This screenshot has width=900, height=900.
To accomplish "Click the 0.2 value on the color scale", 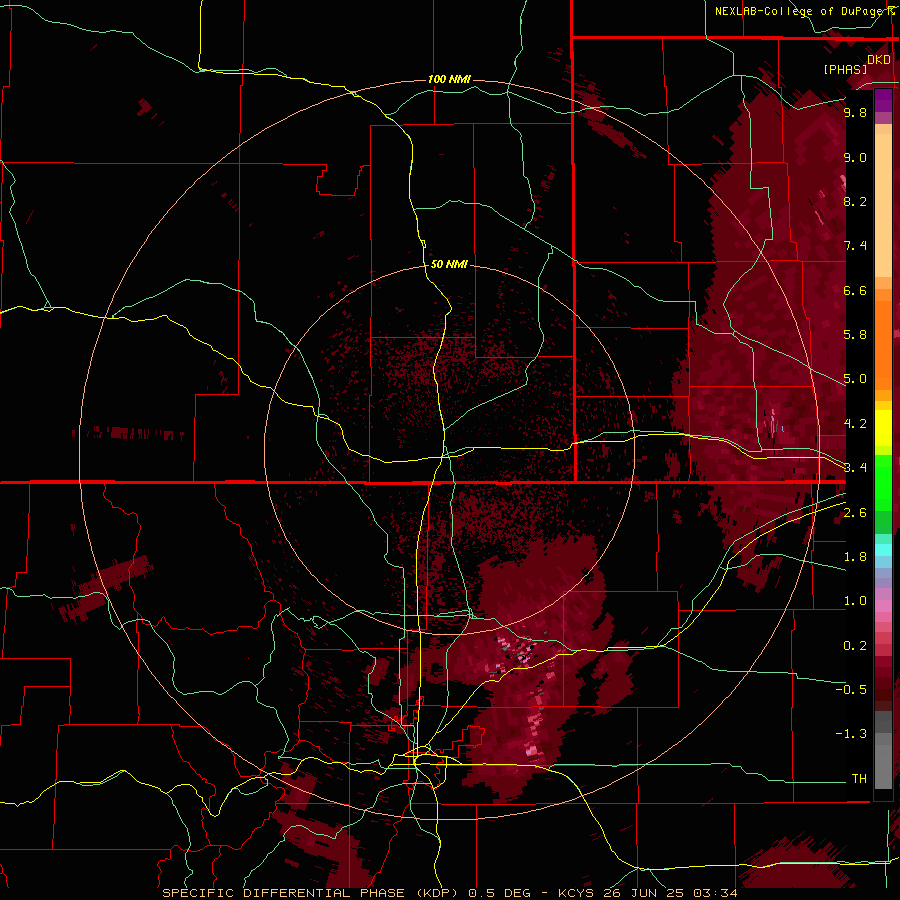I will click(x=855, y=646).
